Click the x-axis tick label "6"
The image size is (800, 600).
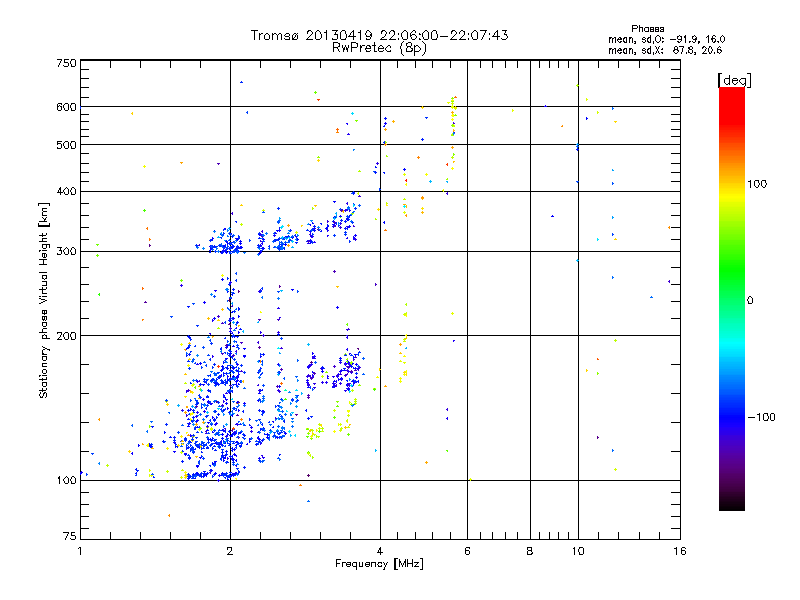467,551
